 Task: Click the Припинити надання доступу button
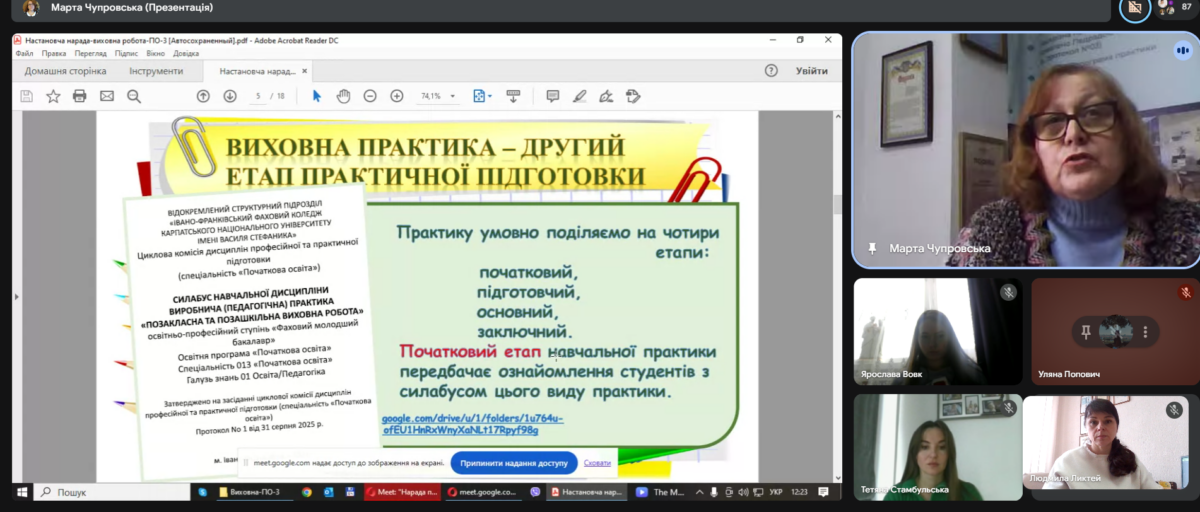click(514, 463)
